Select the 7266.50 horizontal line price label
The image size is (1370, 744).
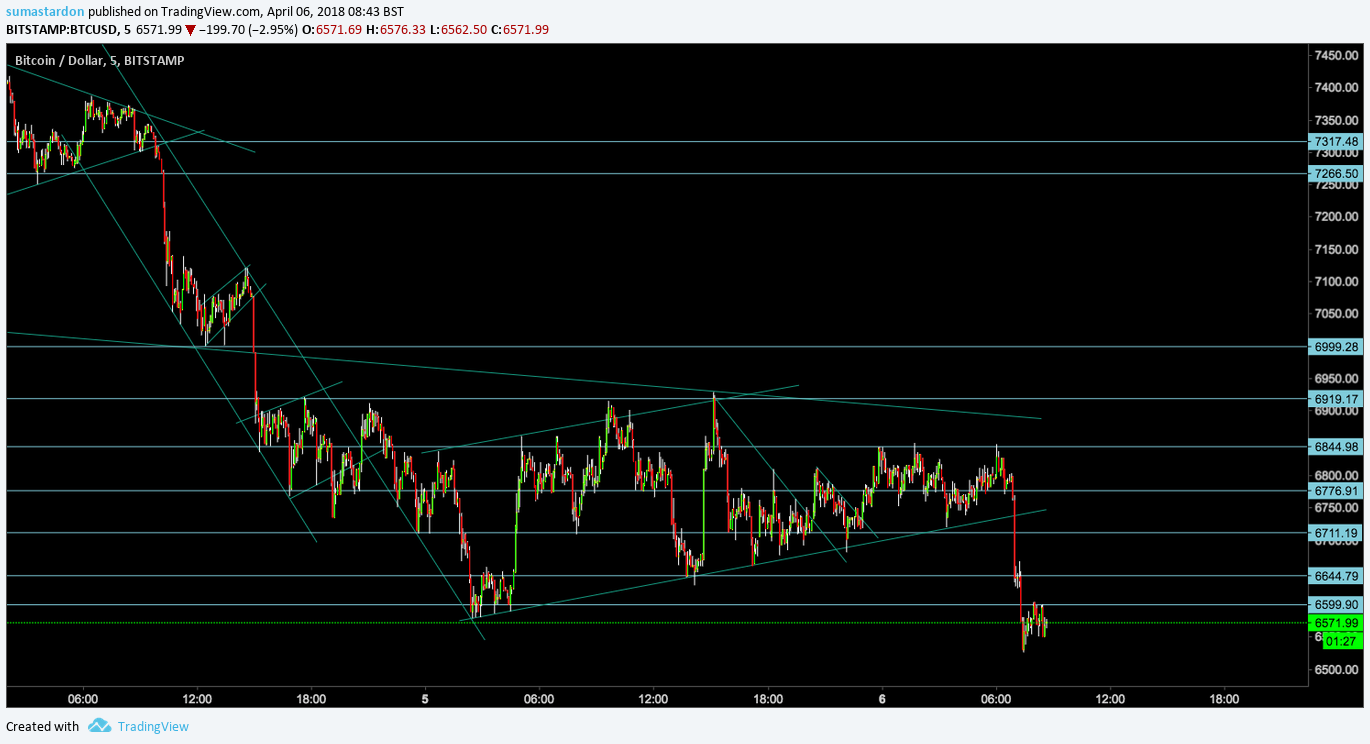coord(1336,174)
